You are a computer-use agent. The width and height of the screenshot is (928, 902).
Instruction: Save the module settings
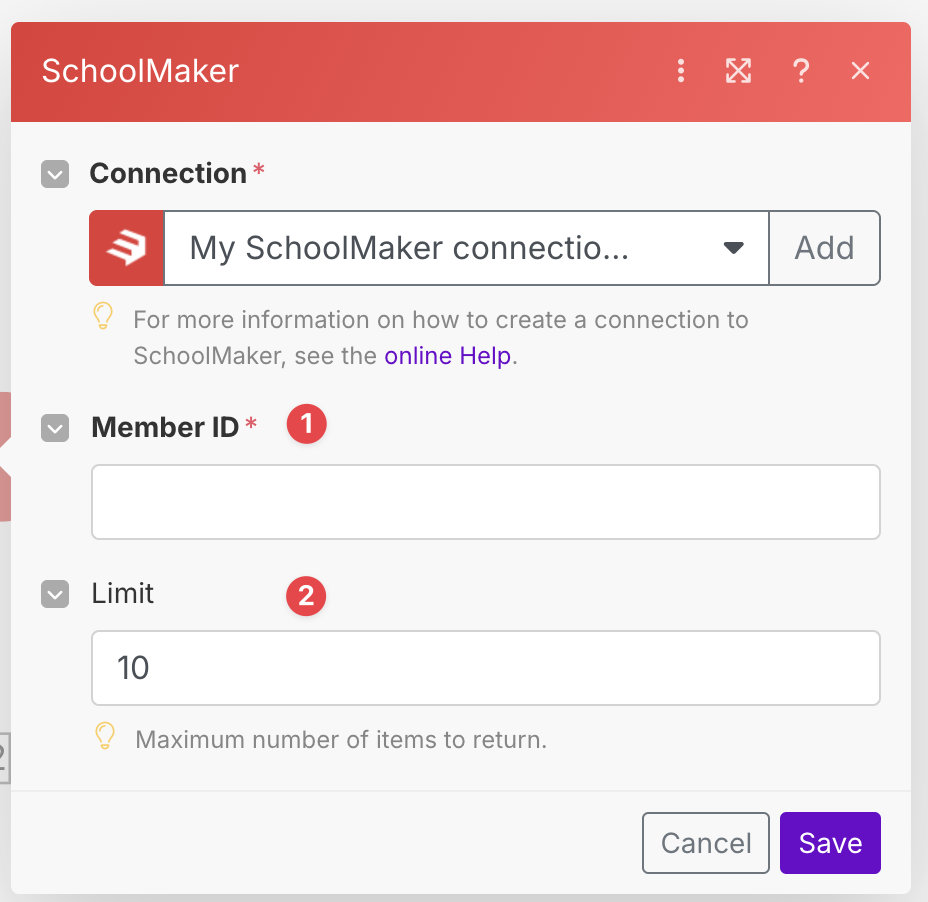pos(830,843)
